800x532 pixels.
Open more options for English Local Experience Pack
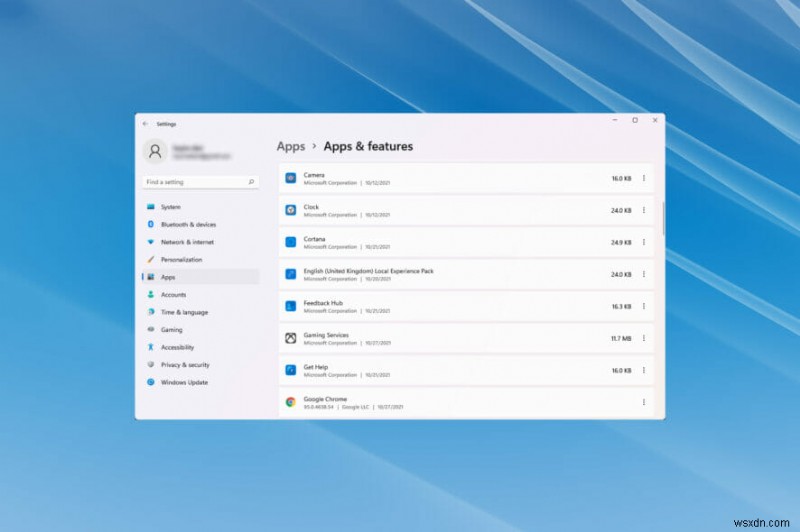[644, 274]
